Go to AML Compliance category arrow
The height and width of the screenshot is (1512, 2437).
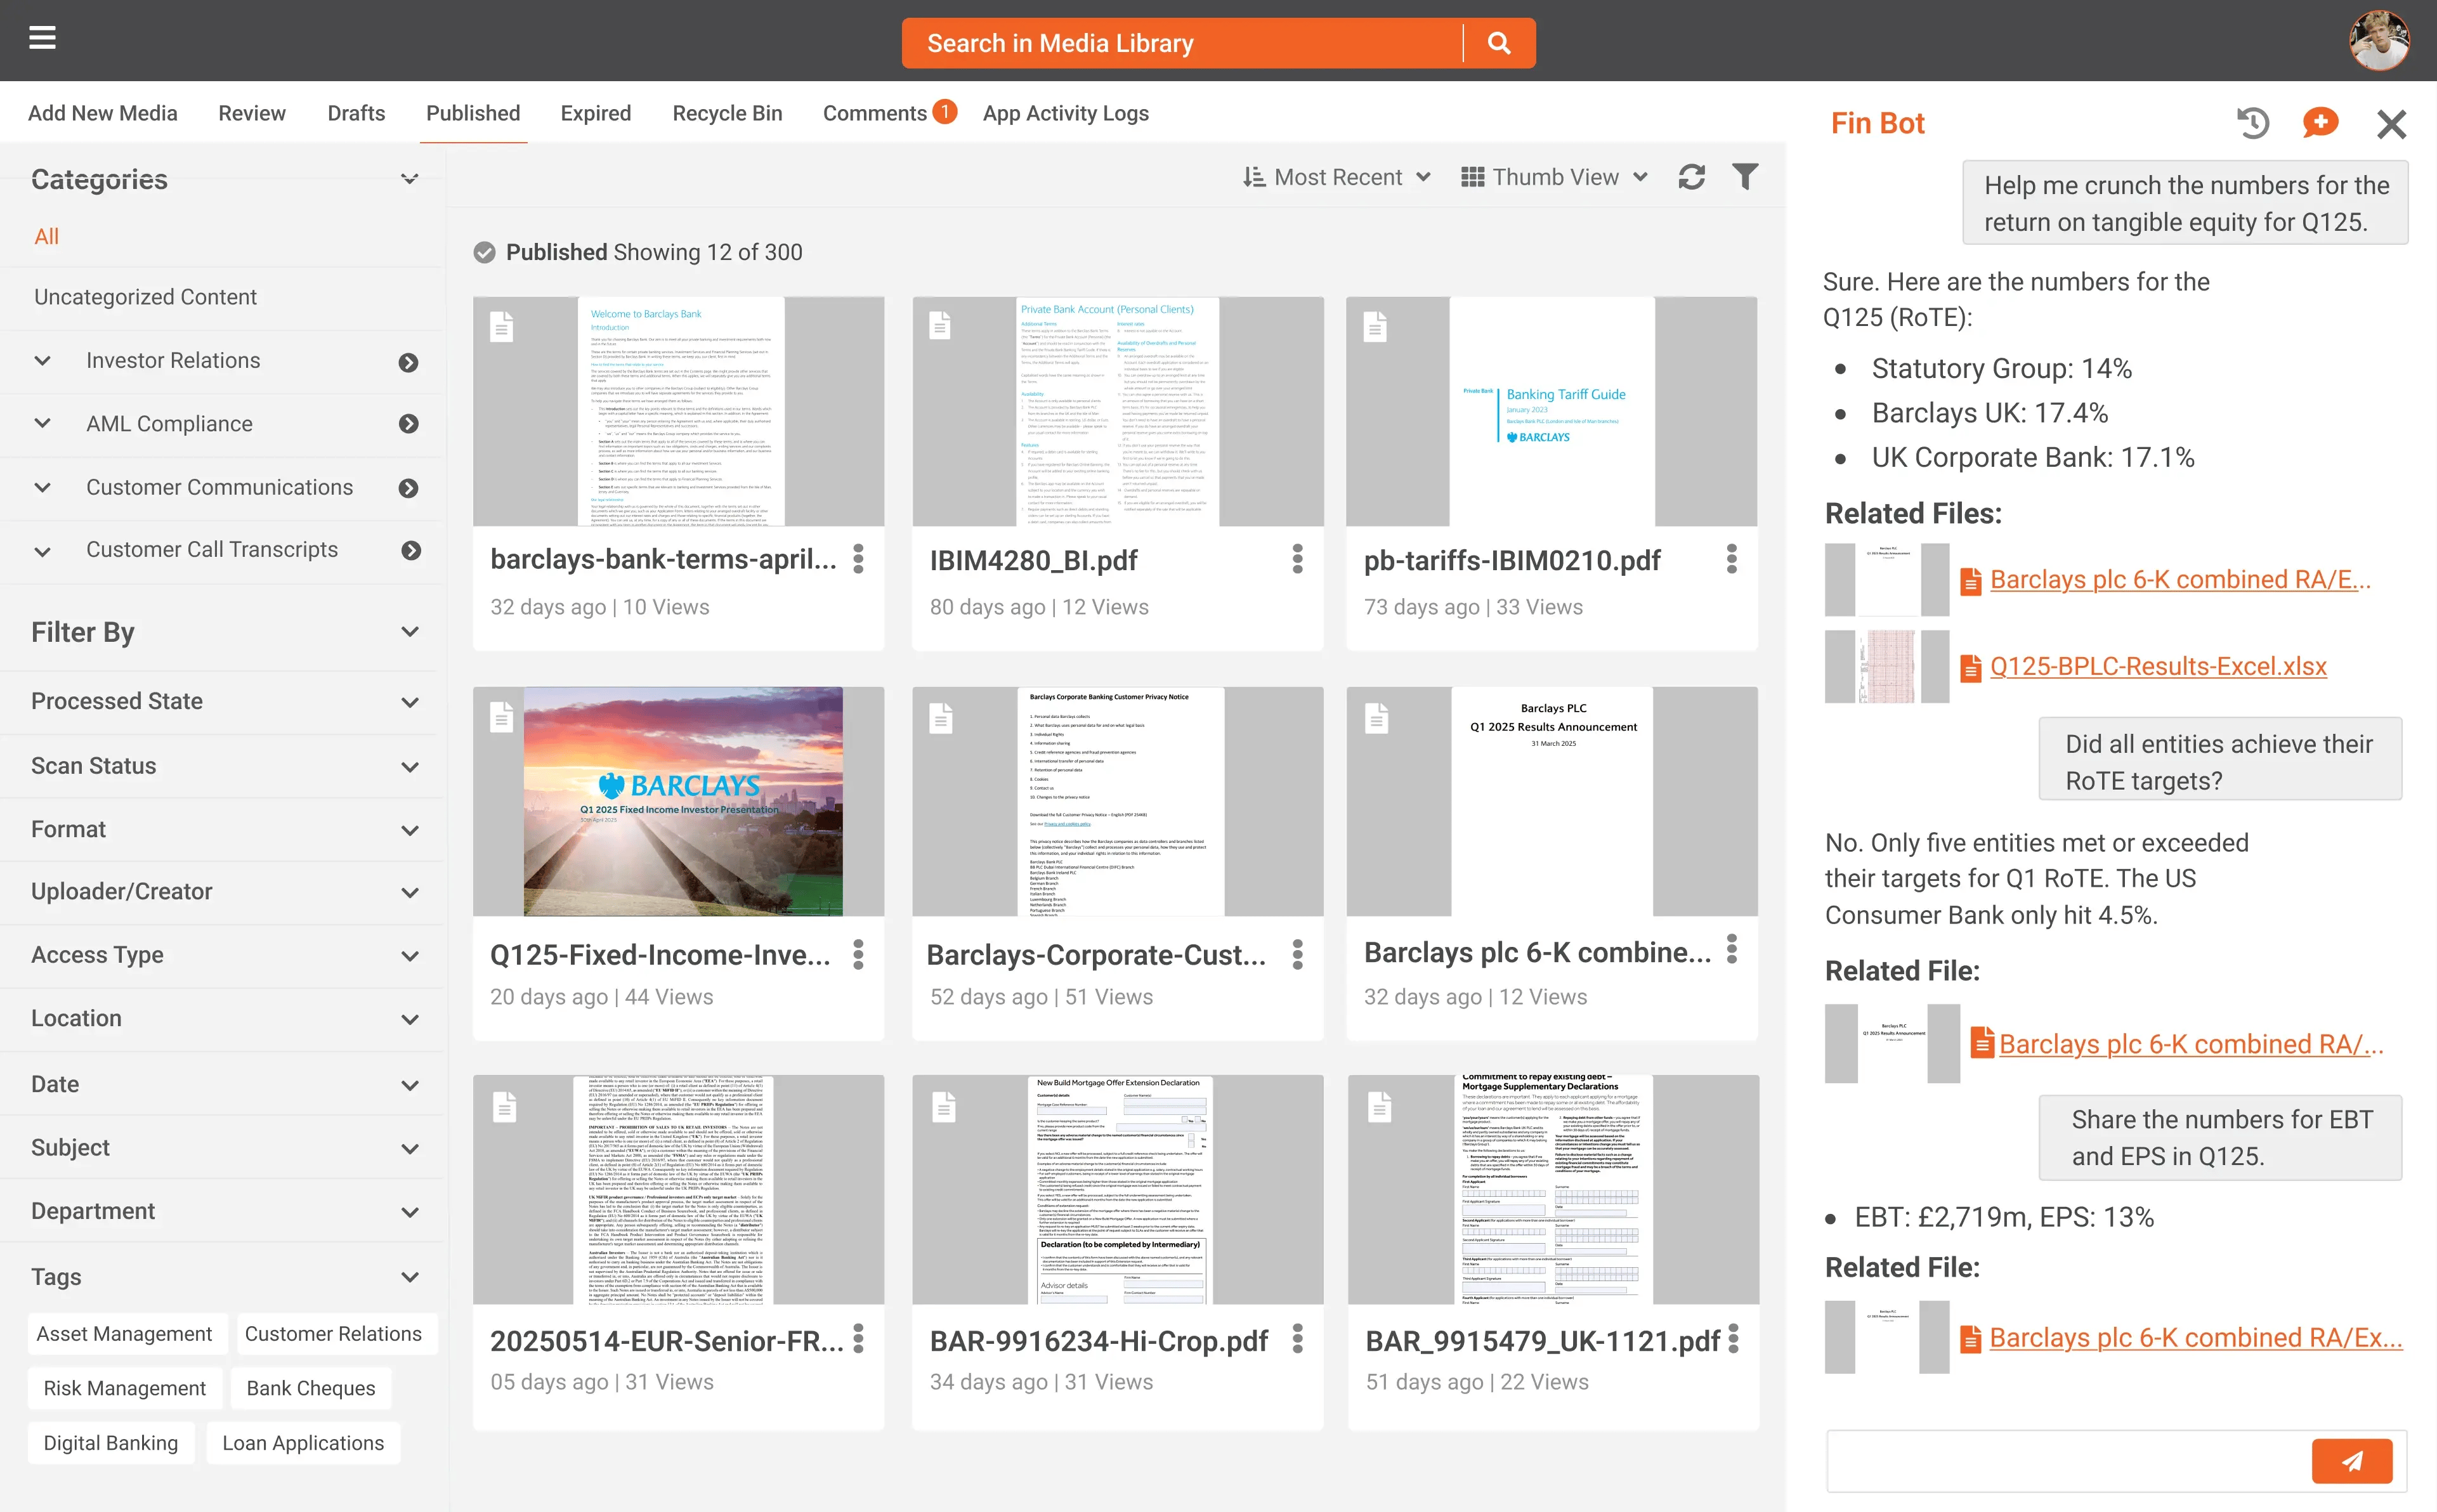pos(408,424)
